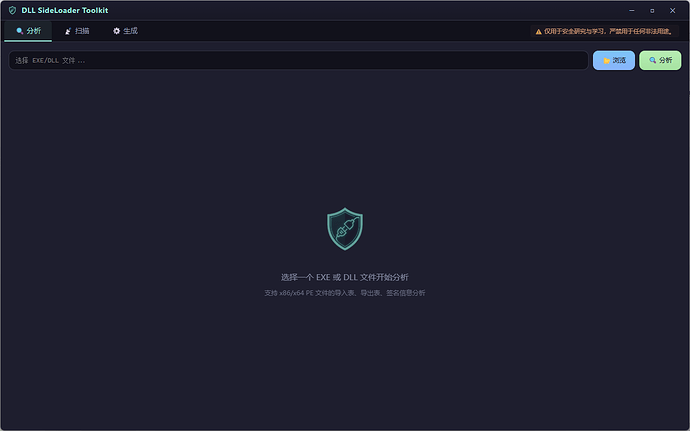Click the gear icon beside 生成
Viewport: 690px width, 431px height.
[x=116, y=31]
